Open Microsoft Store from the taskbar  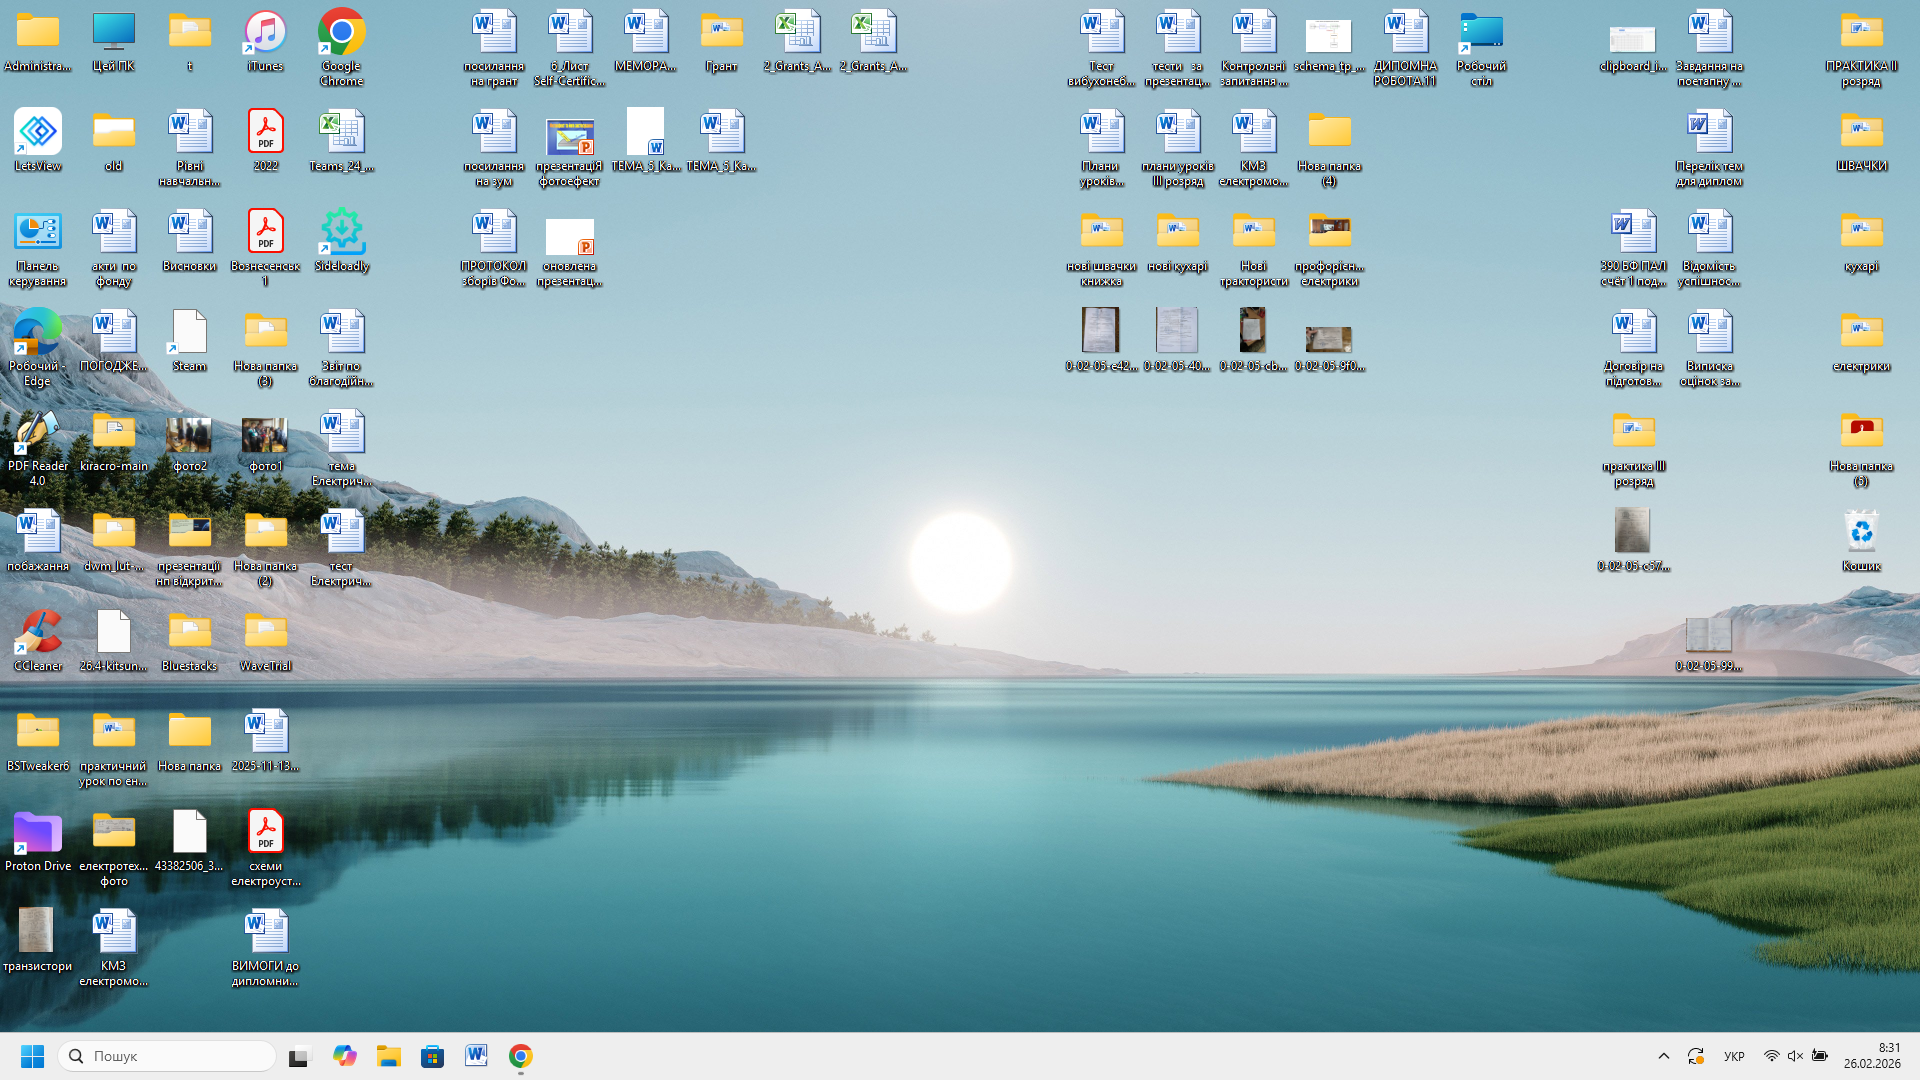pos(432,1056)
